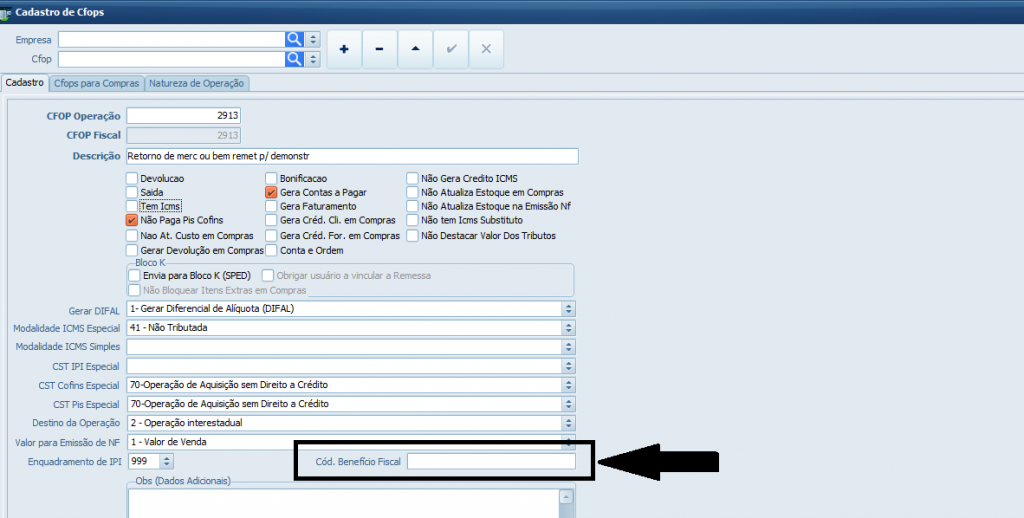Tick the Bonificacao checkbox

click(x=271, y=178)
